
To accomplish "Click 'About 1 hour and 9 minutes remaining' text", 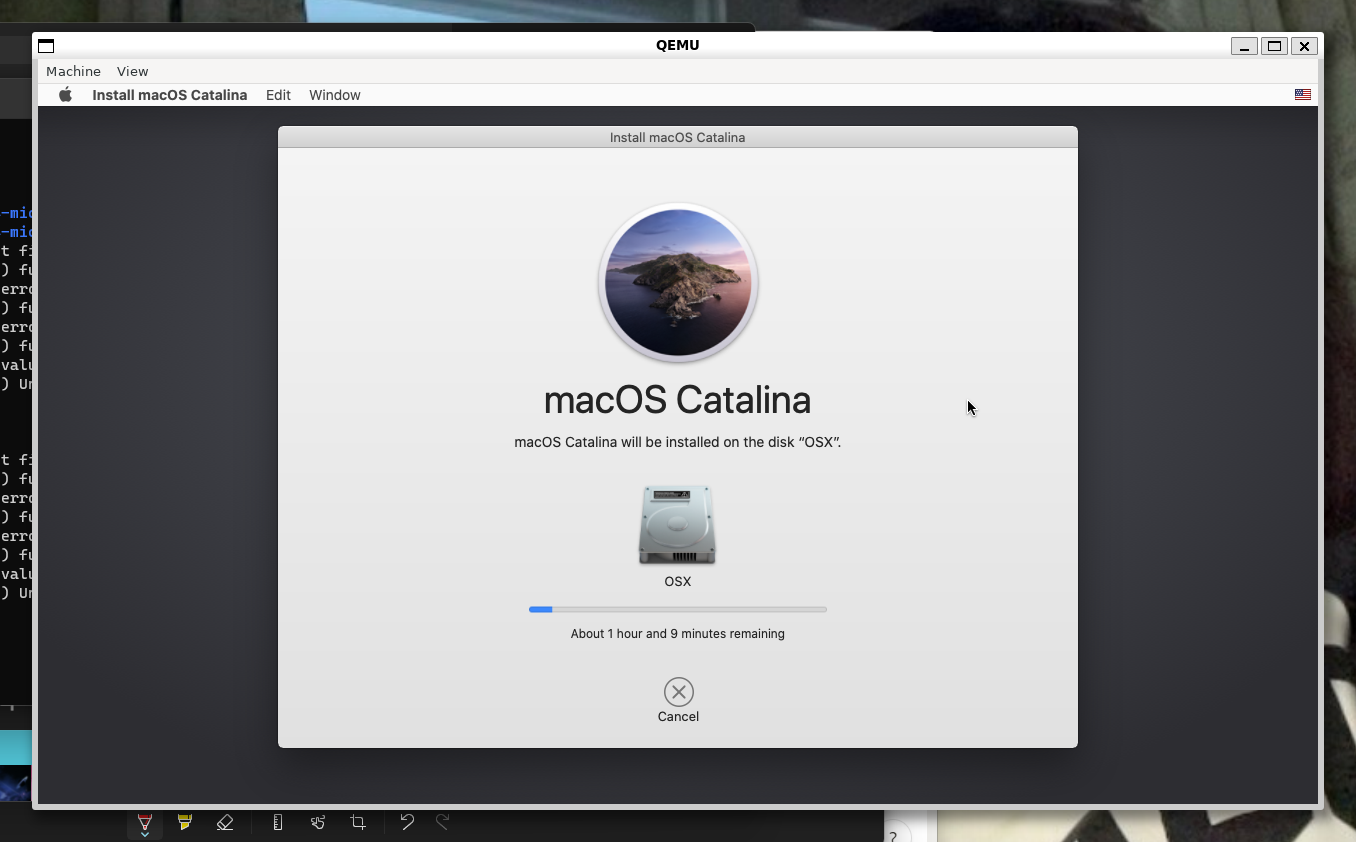I will click(x=678, y=634).
